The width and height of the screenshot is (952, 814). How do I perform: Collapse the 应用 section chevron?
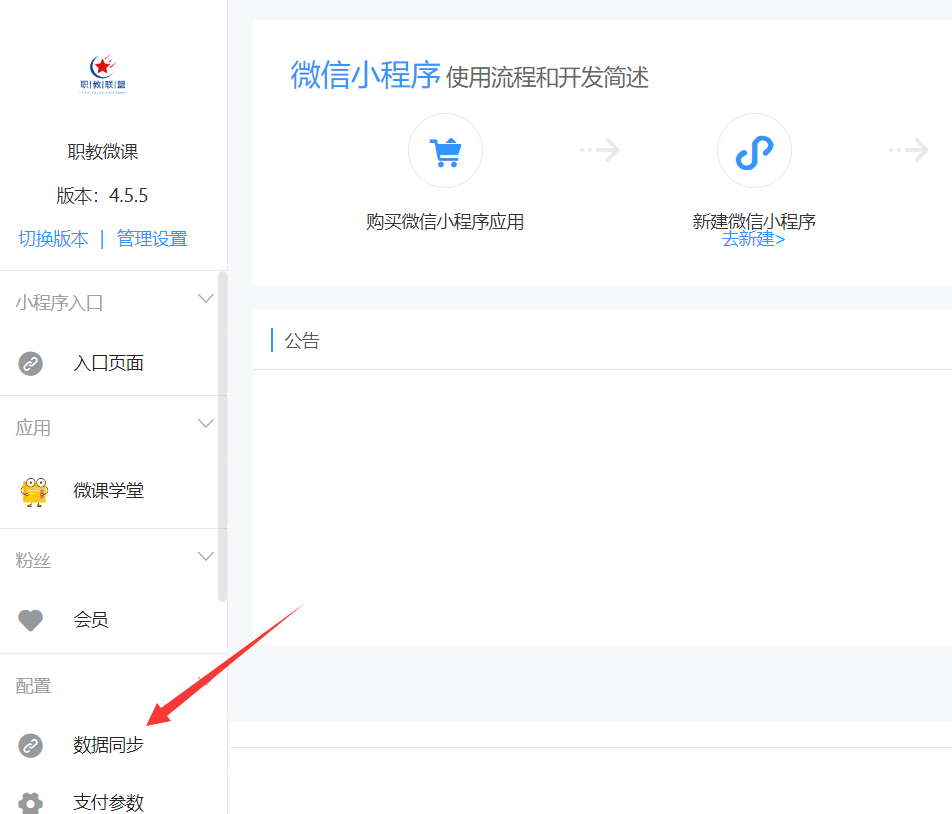(206, 424)
